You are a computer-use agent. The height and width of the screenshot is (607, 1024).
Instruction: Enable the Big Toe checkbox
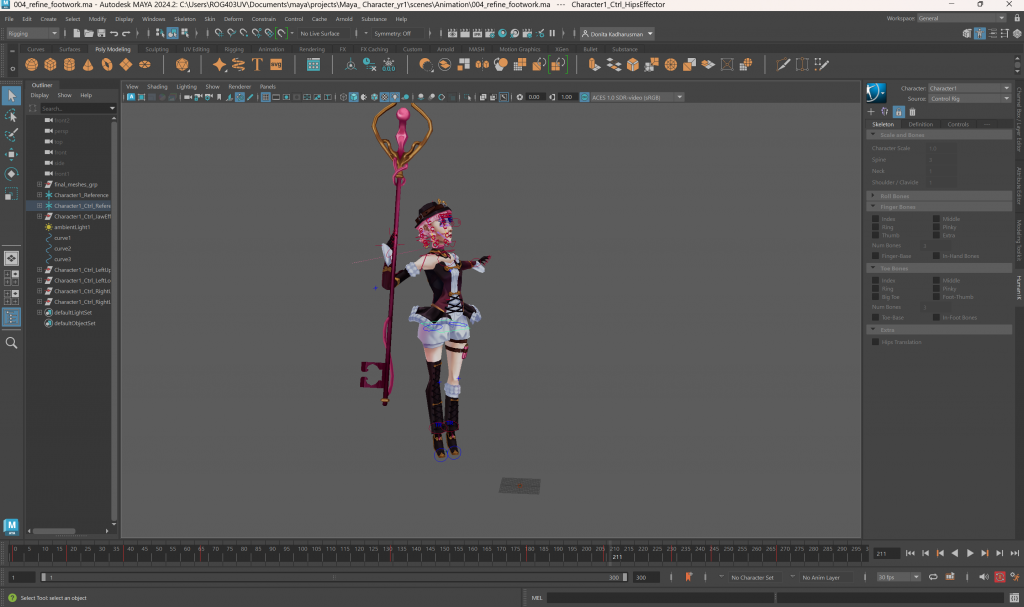pos(876,297)
